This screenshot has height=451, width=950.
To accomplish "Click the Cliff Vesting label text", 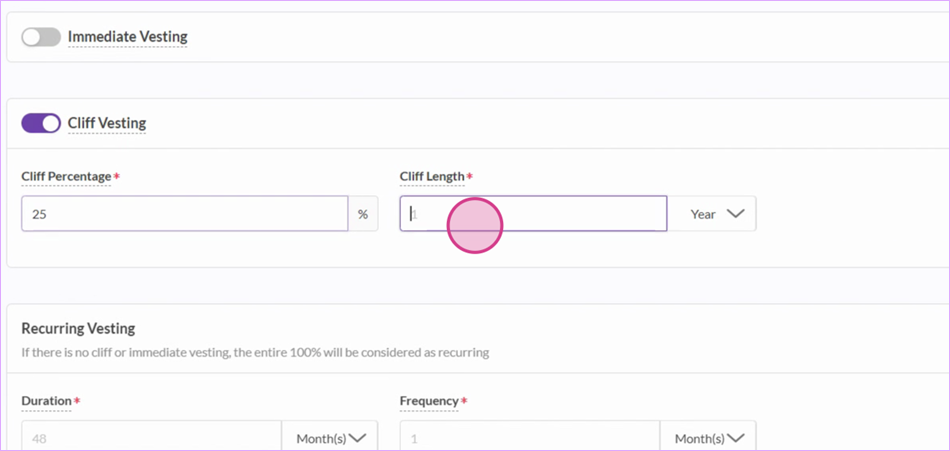I will (x=107, y=123).
